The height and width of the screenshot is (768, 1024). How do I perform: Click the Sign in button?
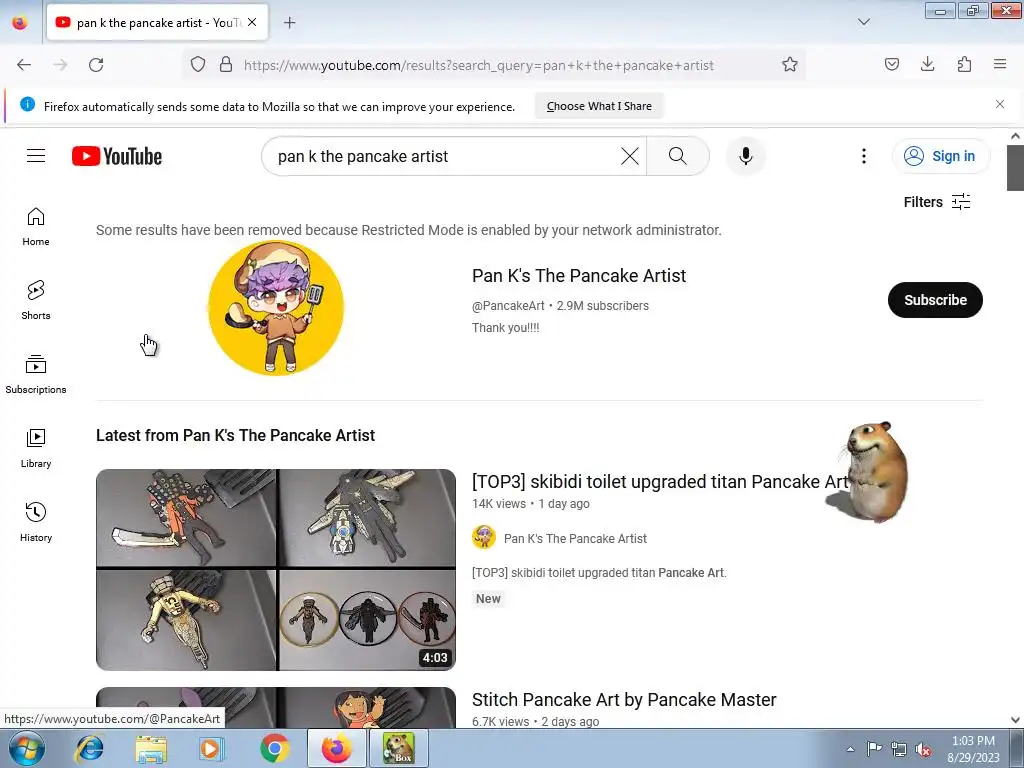point(940,156)
